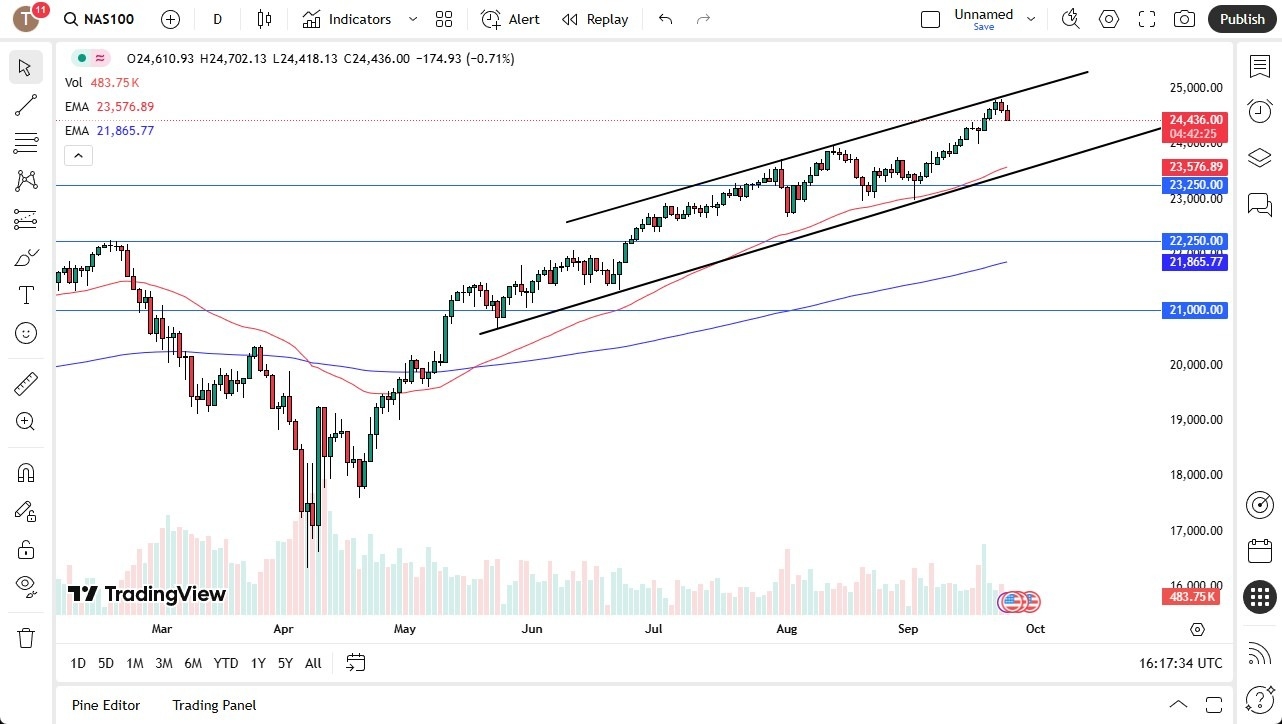Click the Publish button
Screen dimensions: 1282x724
click(1242, 19)
